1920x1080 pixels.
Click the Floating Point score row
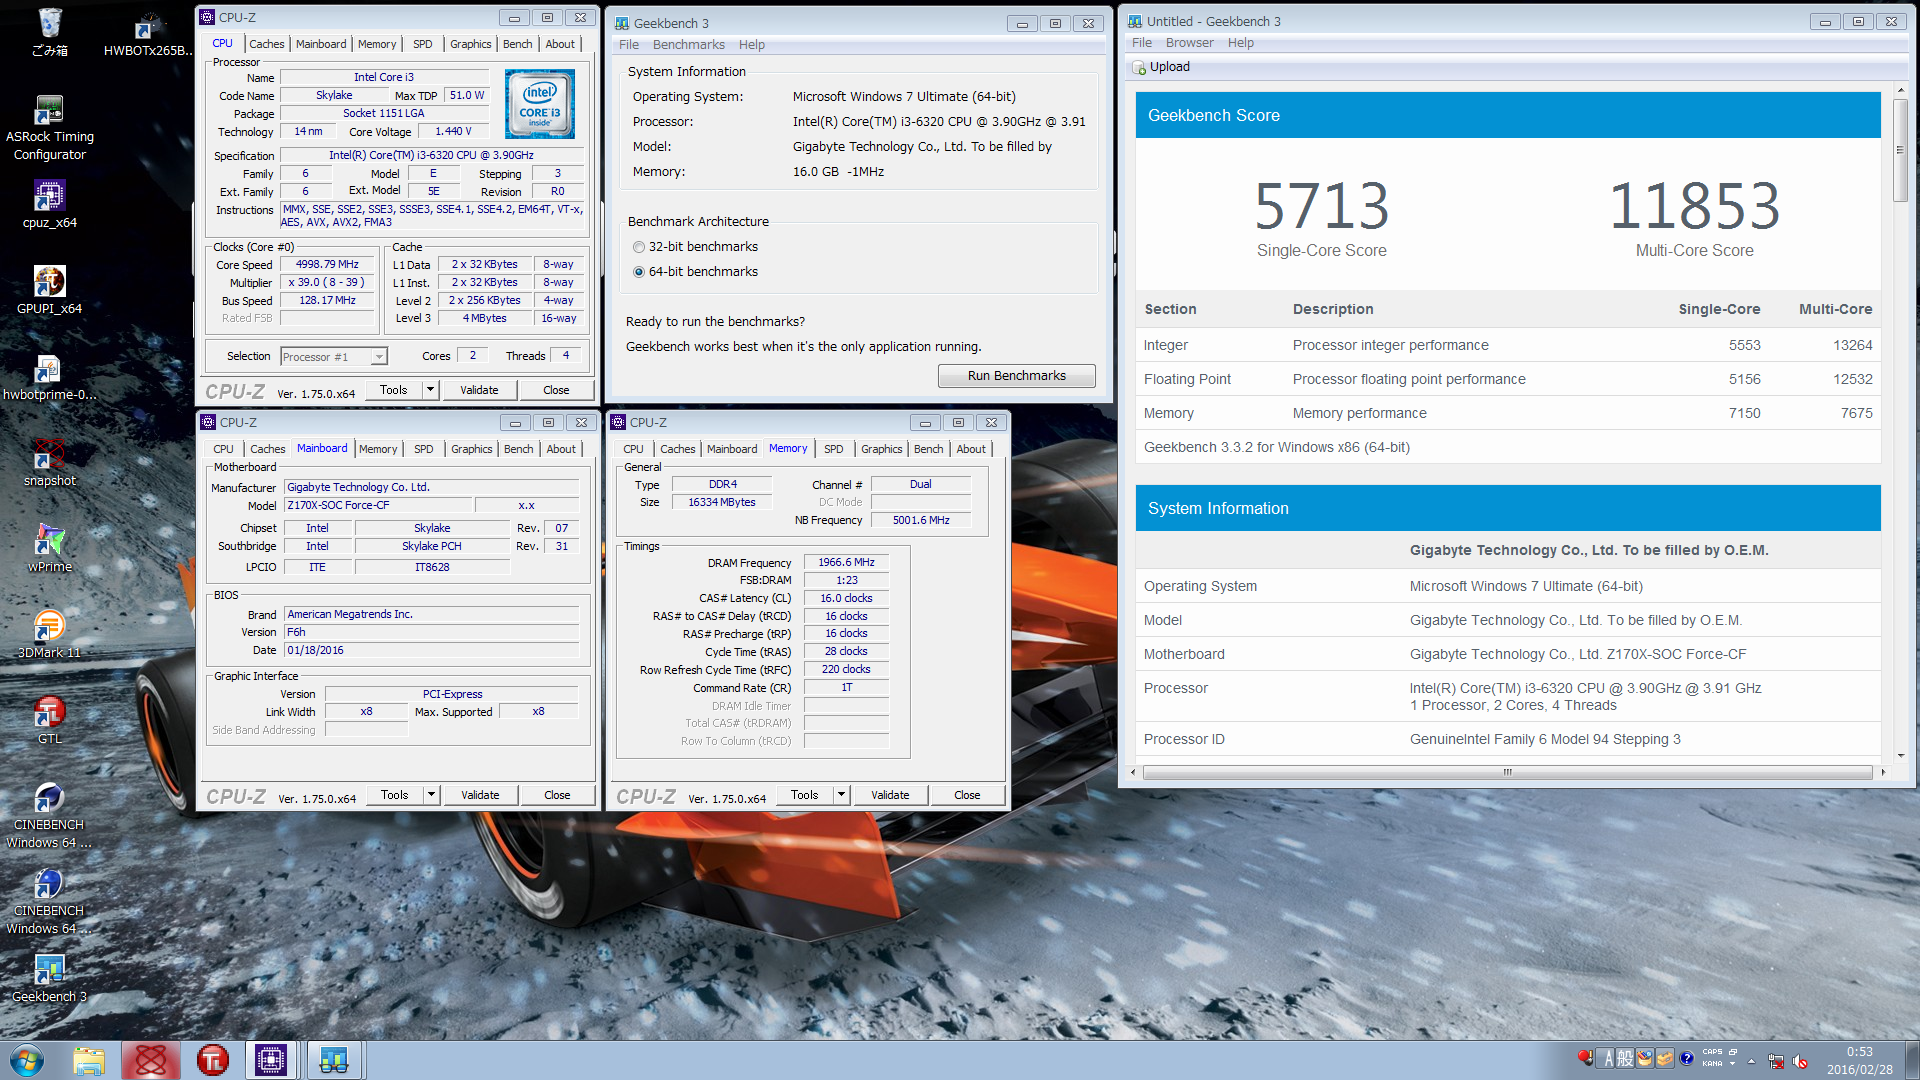[x=1507, y=379]
